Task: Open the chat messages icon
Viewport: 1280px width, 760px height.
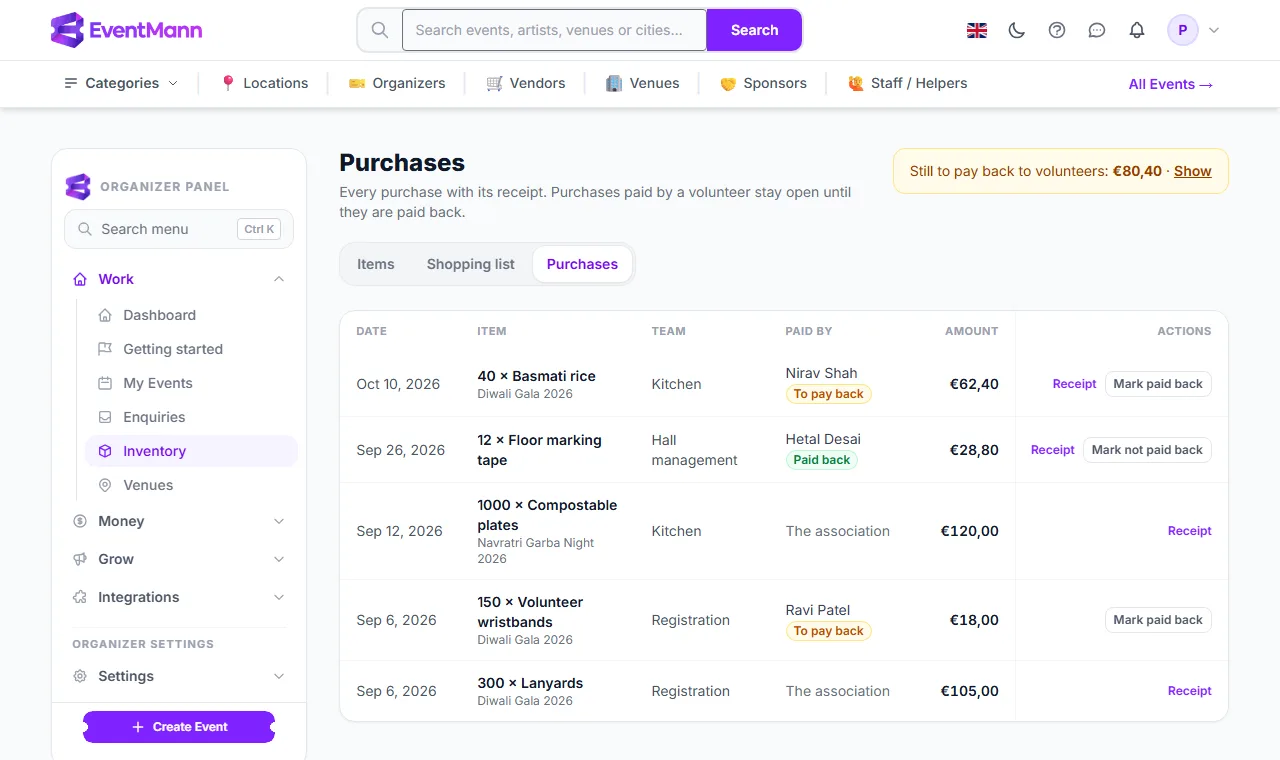Action: tap(1097, 30)
